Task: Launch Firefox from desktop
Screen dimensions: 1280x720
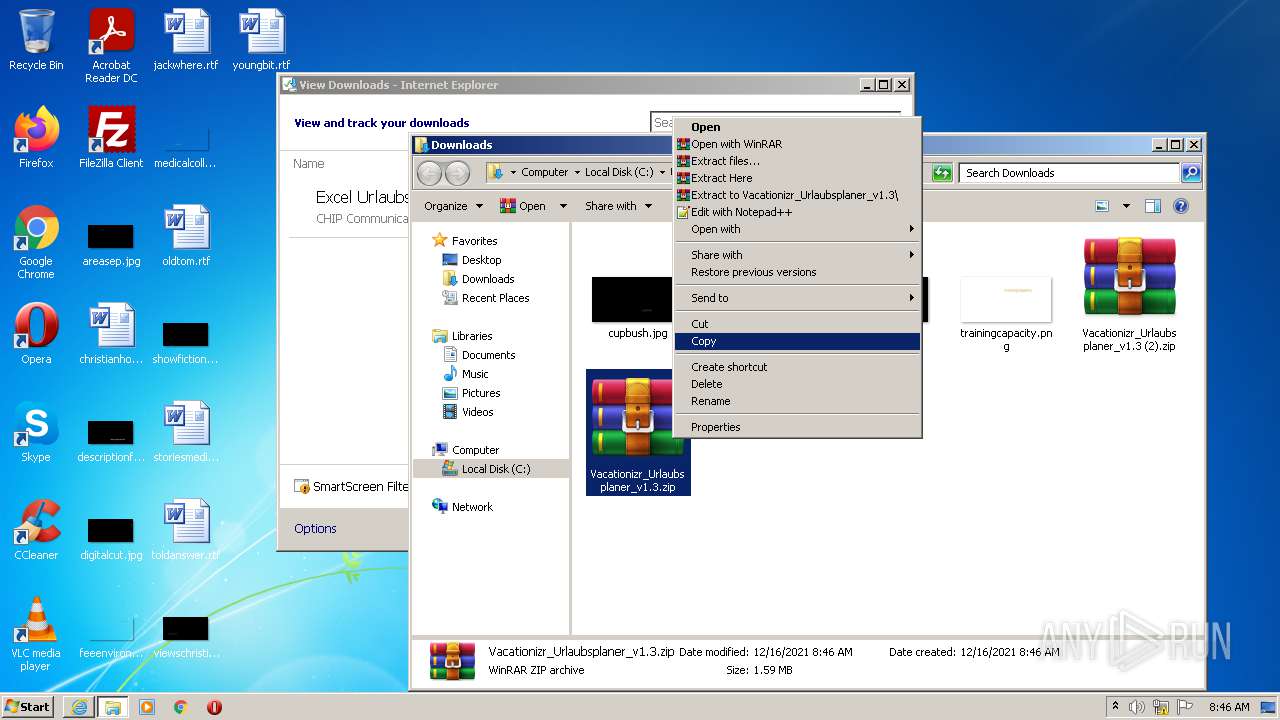Action: click(36, 138)
